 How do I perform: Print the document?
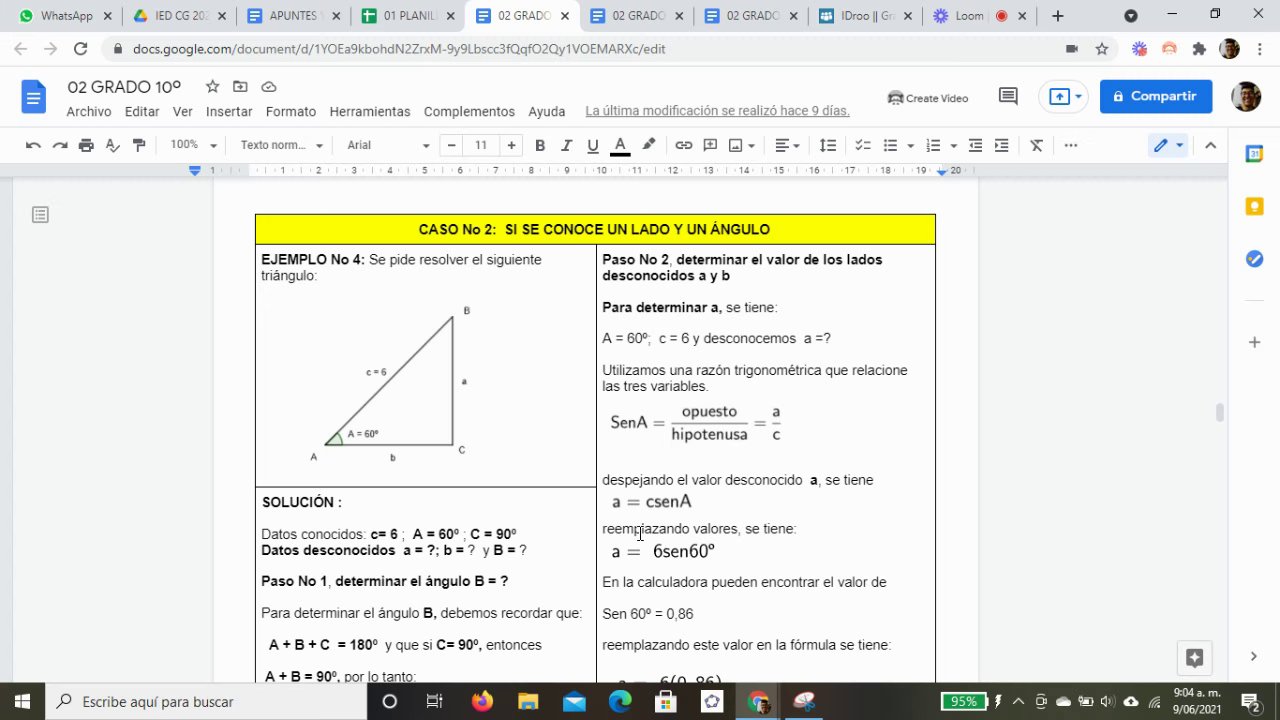tap(86, 145)
